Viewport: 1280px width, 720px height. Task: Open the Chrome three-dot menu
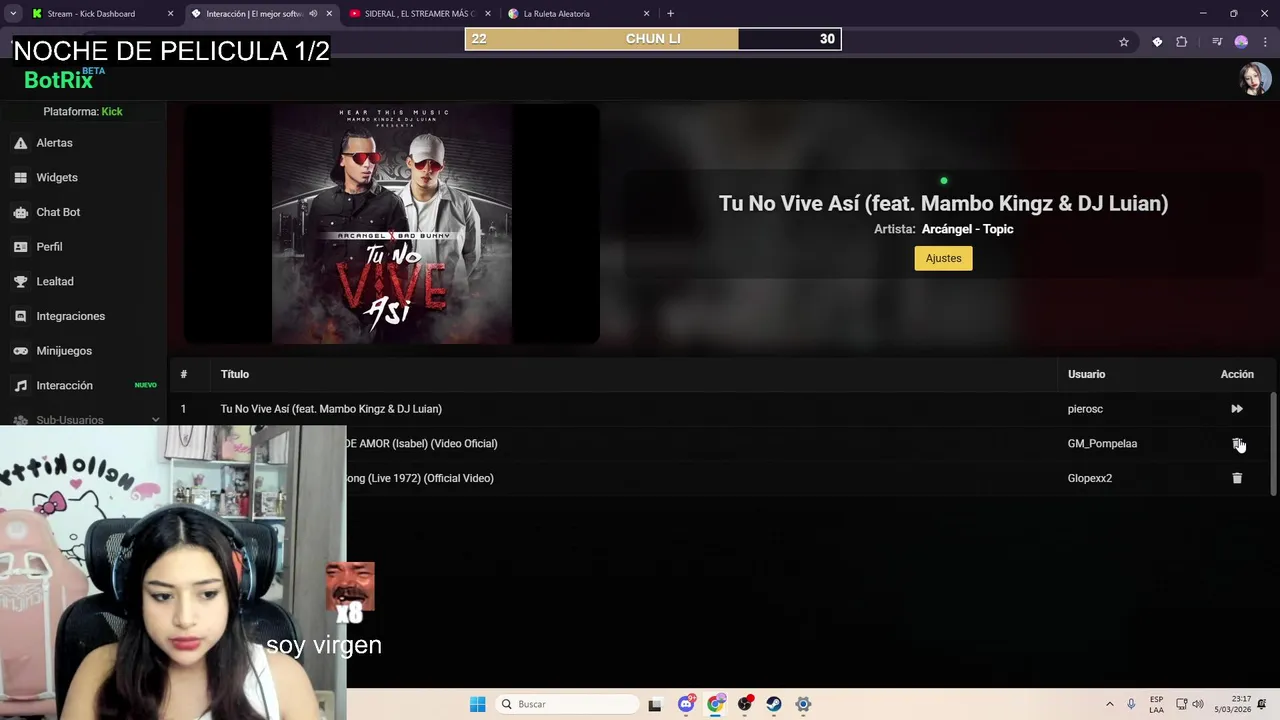[x=1265, y=42]
